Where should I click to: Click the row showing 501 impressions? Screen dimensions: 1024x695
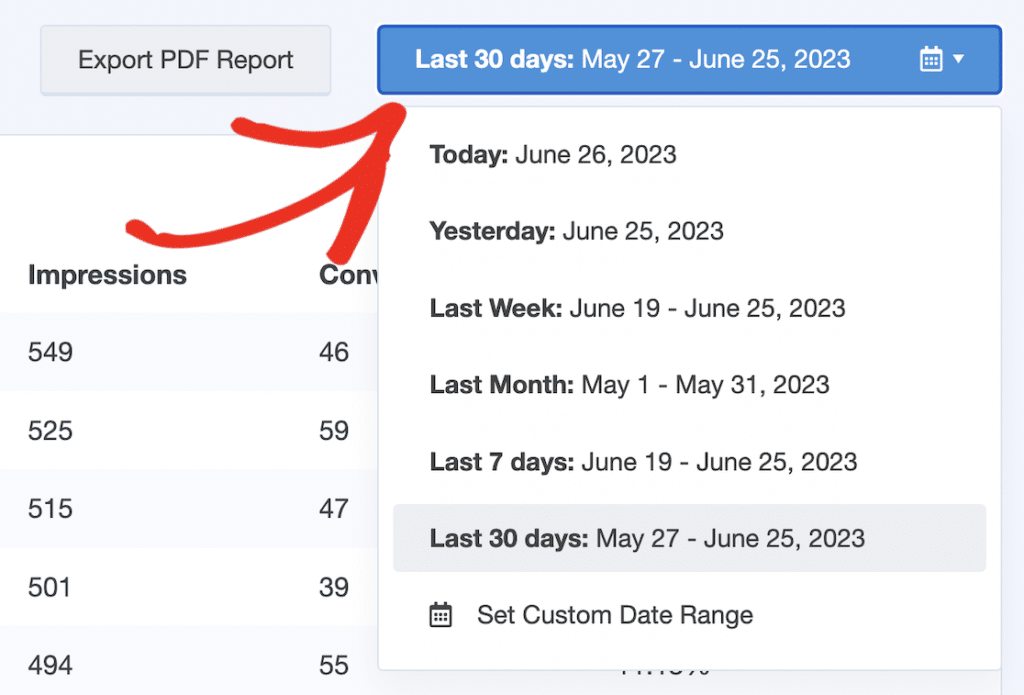[50, 587]
